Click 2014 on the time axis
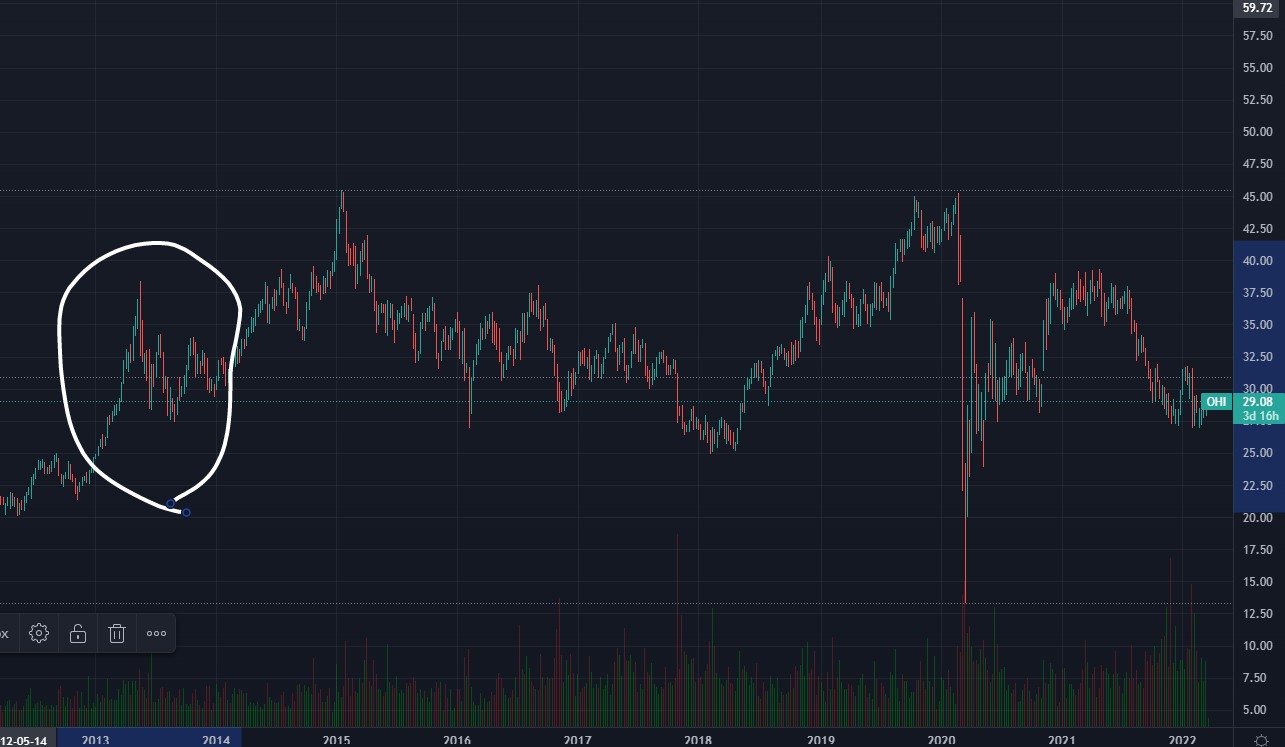Screen dimensions: 1285x747 (x=216, y=740)
